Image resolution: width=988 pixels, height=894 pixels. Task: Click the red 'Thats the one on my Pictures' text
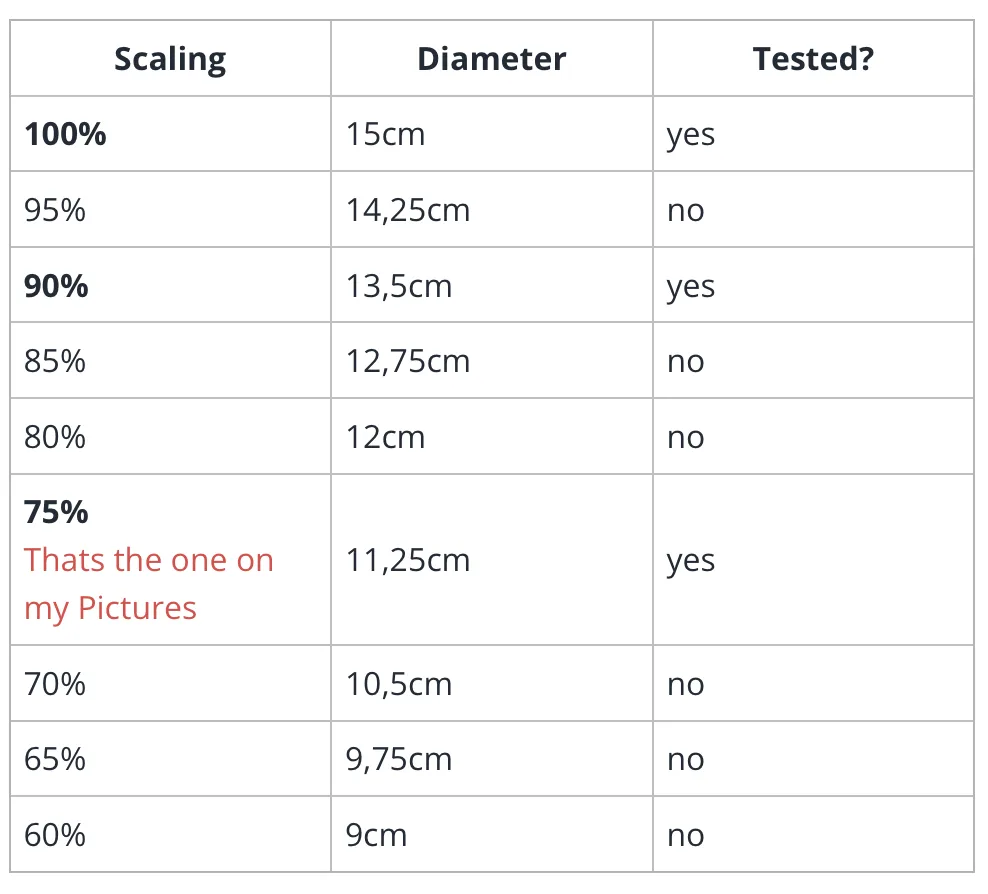149,584
